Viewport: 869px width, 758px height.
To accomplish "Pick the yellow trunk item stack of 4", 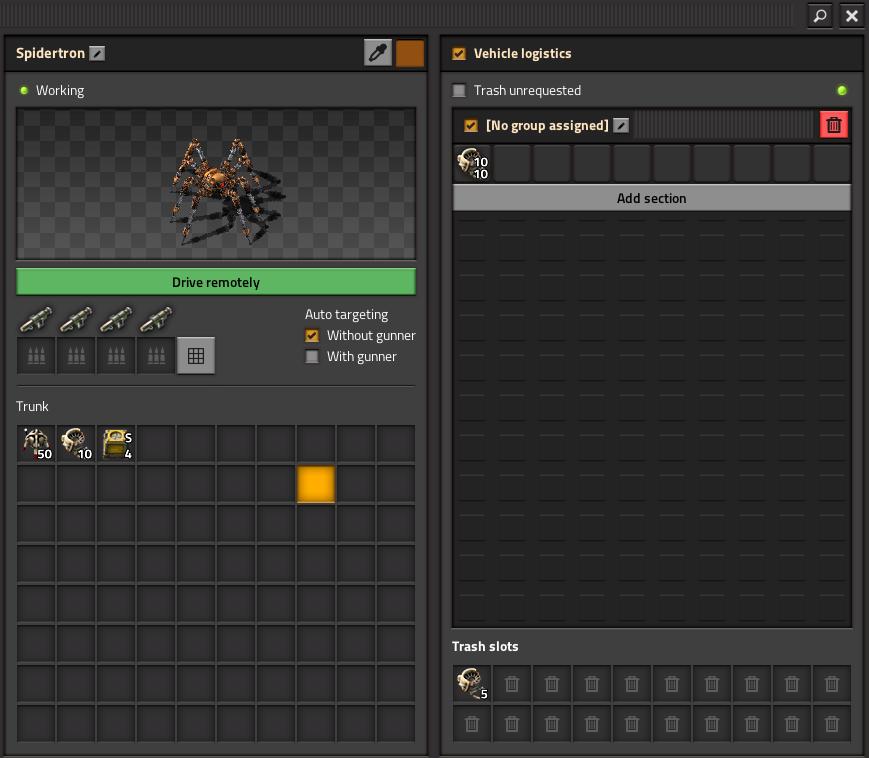I will [116, 444].
